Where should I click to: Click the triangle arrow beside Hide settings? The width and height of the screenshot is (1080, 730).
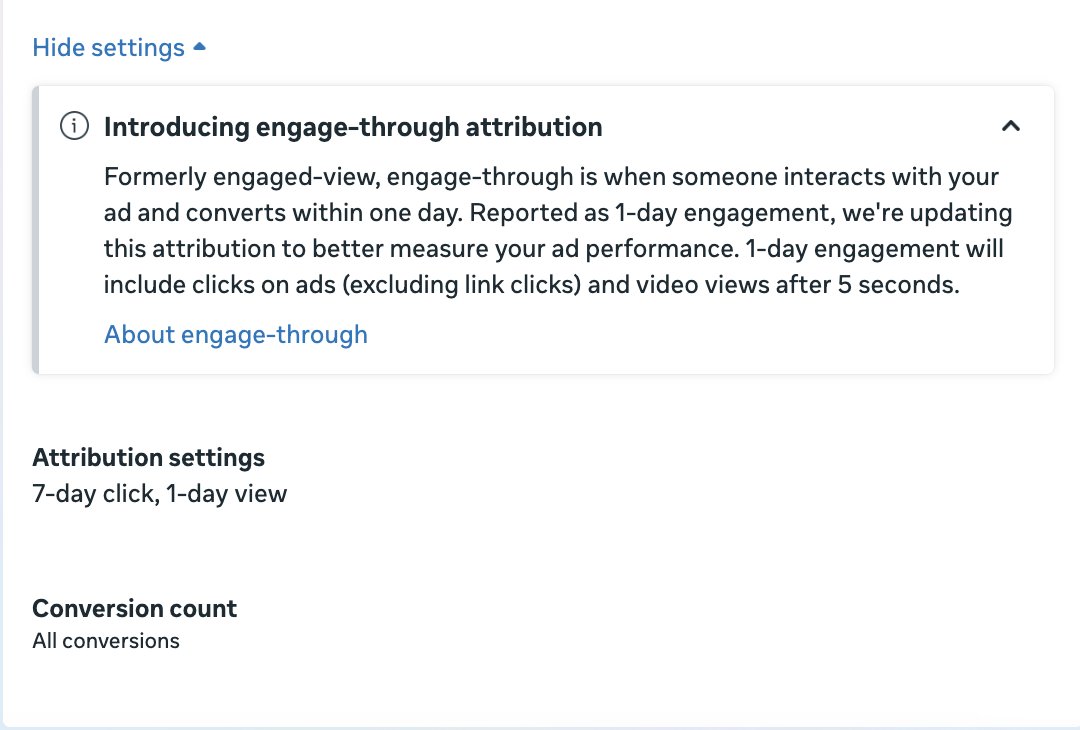point(199,47)
